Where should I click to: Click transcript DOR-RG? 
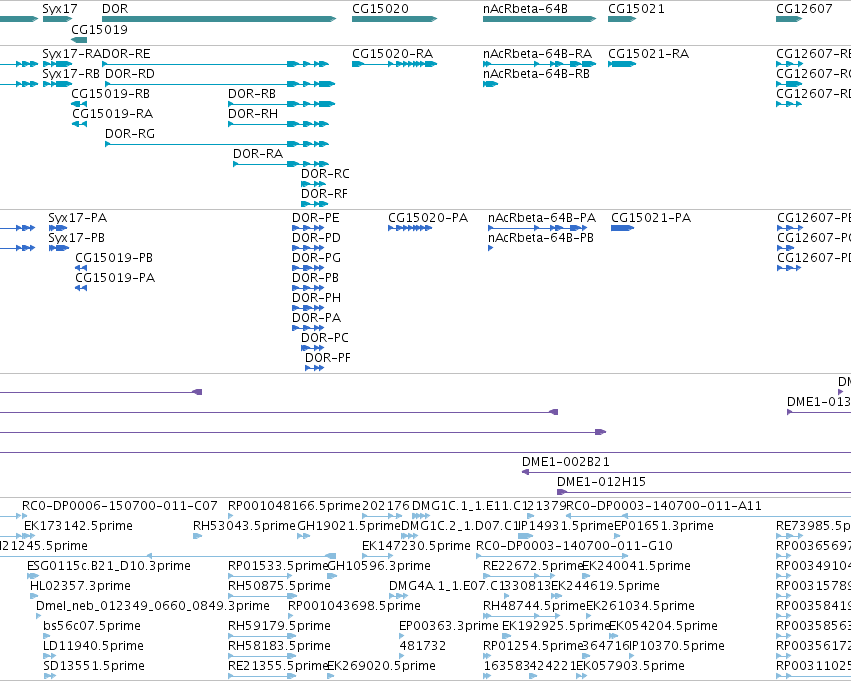(x=217, y=144)
